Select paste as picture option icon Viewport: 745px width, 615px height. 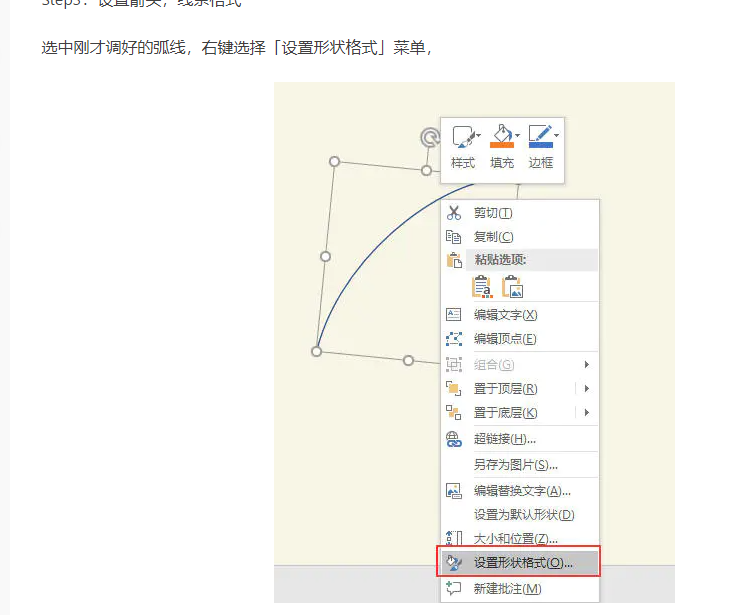[513, 287]
